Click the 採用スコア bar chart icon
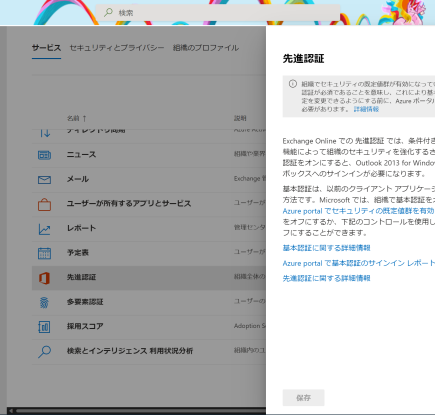 pos(44,327)
